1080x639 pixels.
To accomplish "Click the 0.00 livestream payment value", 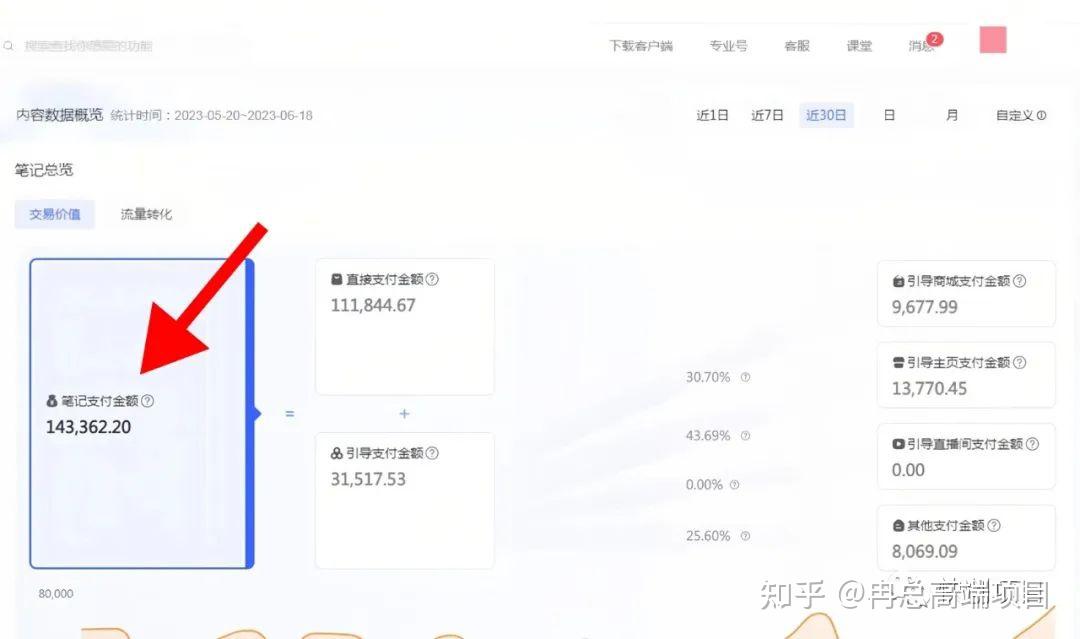I will (908, 470).
